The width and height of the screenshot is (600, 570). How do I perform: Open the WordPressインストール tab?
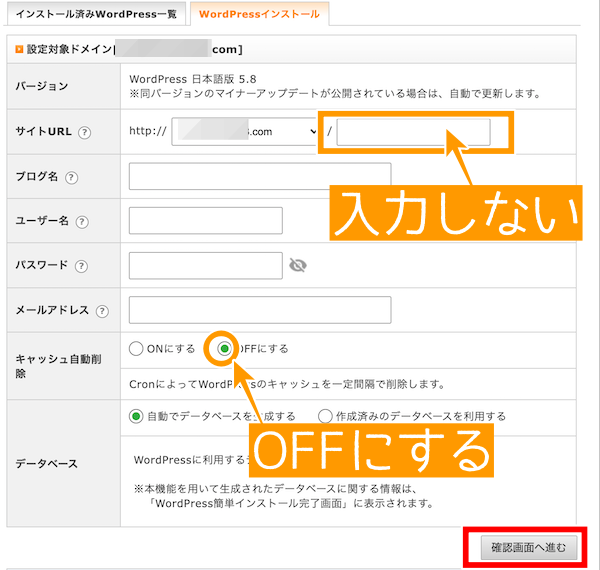[259, 14]
